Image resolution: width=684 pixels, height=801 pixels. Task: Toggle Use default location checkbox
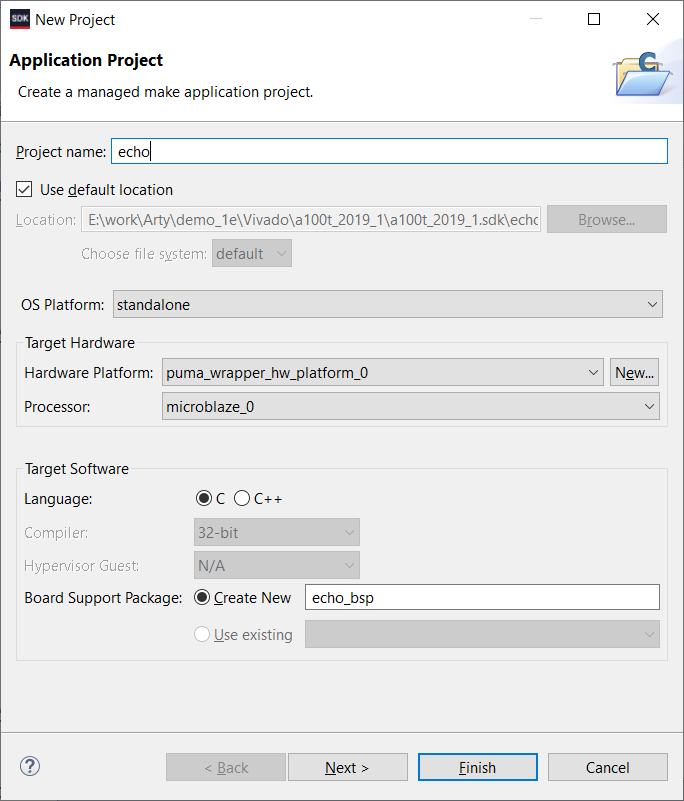tap(24, 190)
